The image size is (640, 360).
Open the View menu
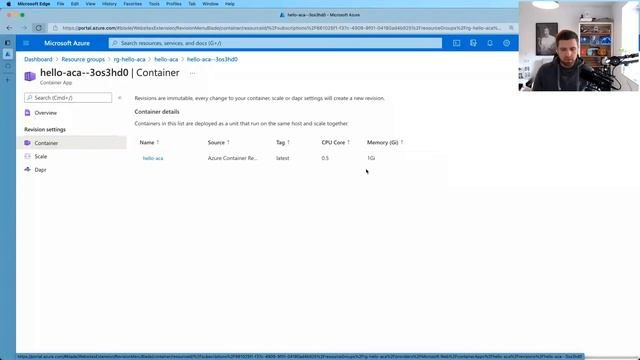[x=90, y=4]
